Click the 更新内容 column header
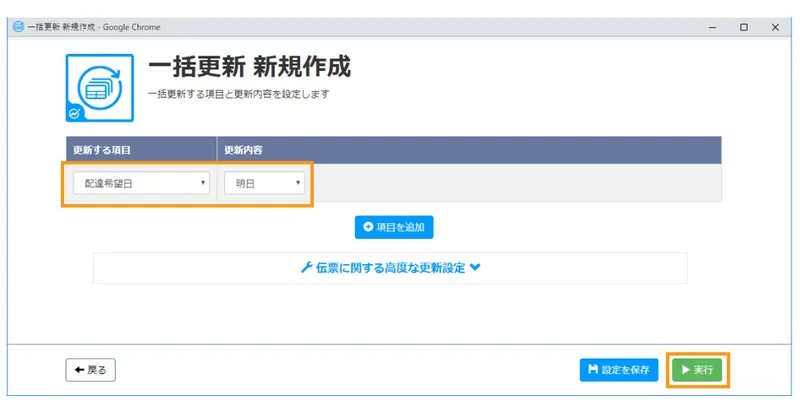Viewport: 800px width, 417px height. click(x=469, y=150)
